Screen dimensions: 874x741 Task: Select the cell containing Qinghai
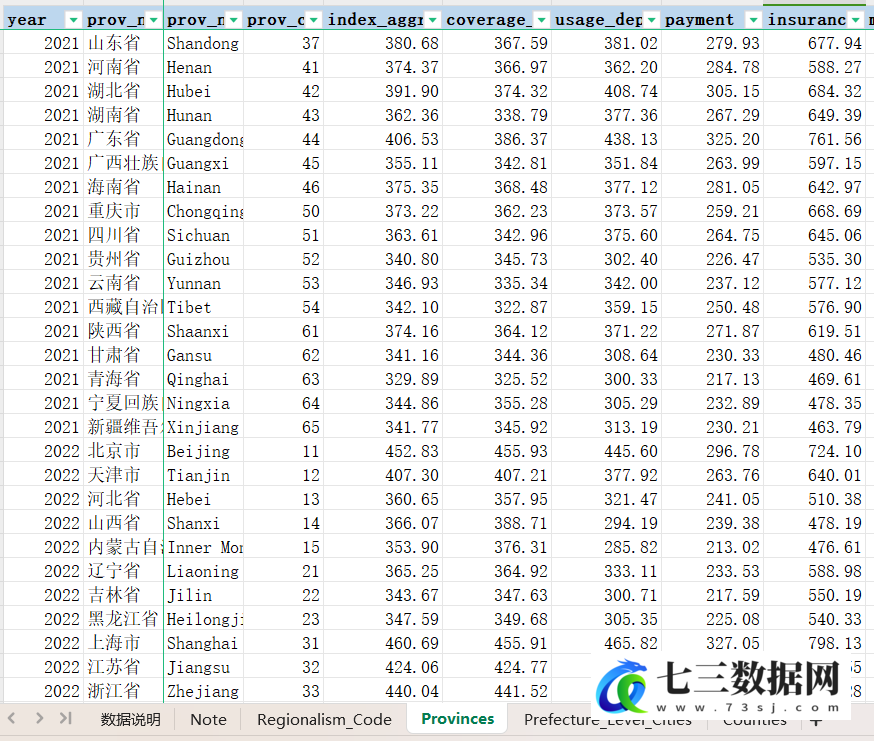click(x=203, y=379)
